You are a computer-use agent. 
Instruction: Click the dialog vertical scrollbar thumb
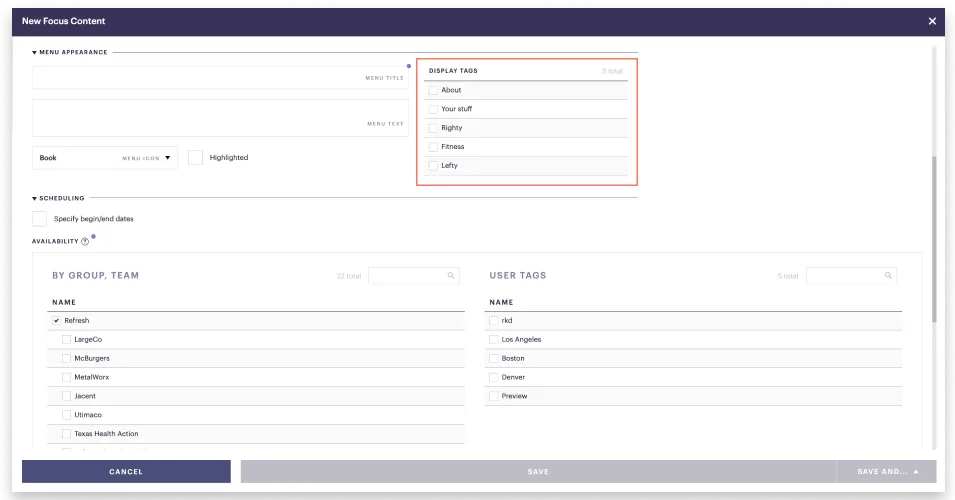tap(934, 240)
